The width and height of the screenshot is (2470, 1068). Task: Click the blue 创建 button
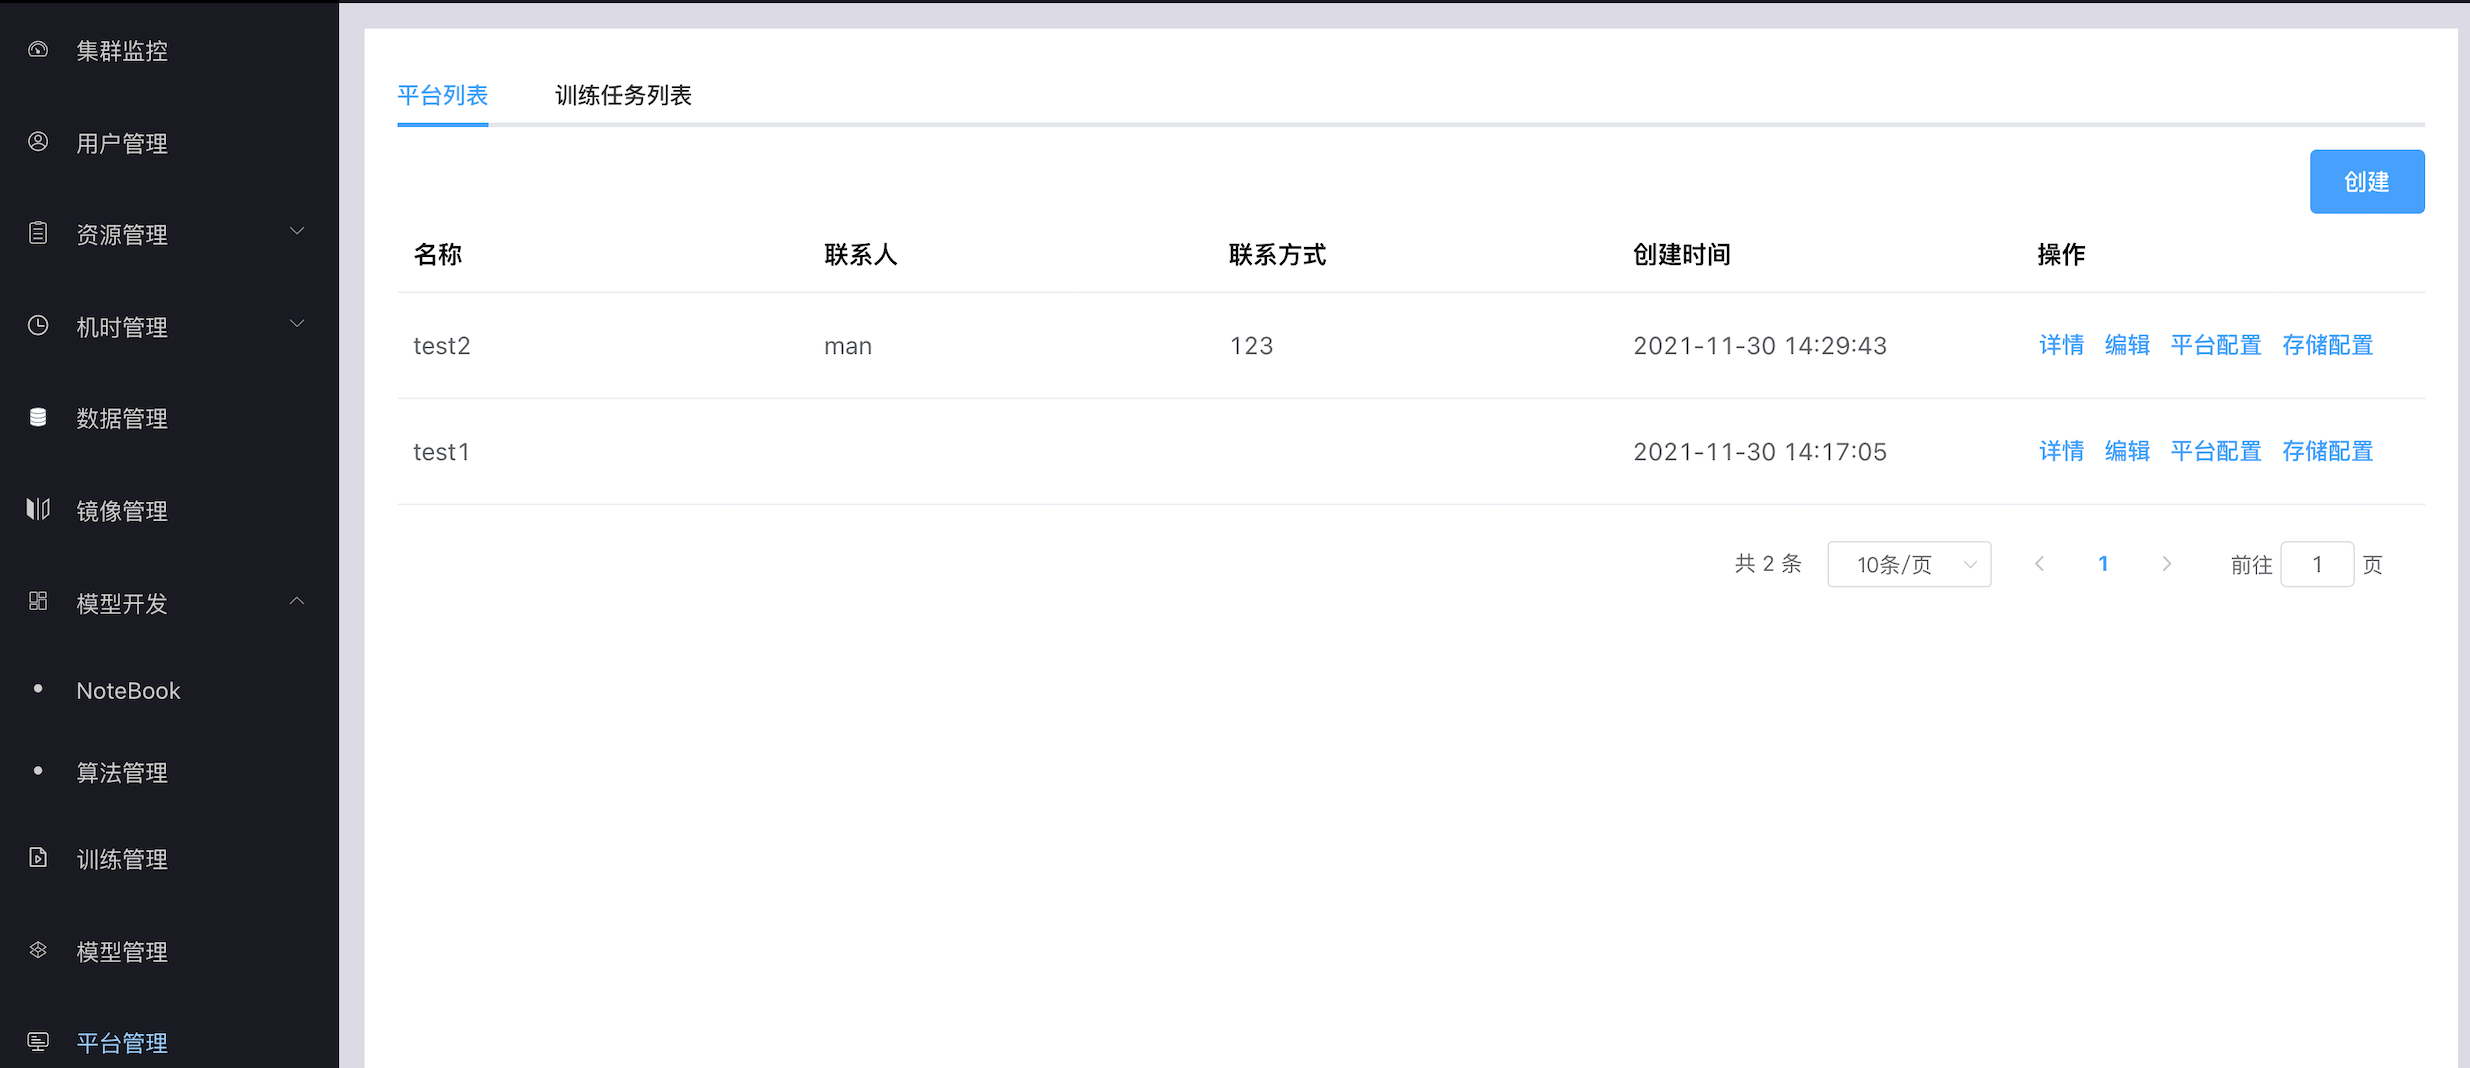point(2367,181)
